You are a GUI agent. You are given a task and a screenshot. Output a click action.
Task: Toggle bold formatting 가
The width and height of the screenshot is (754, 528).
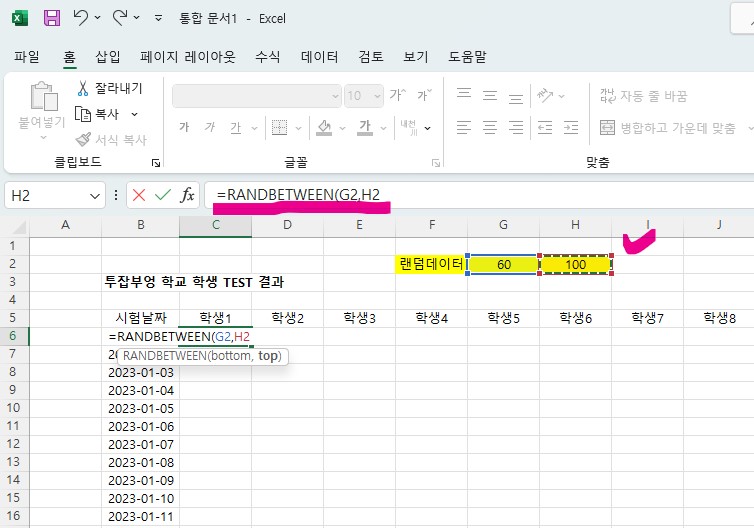pyautogui.click(x=184, y=127)
